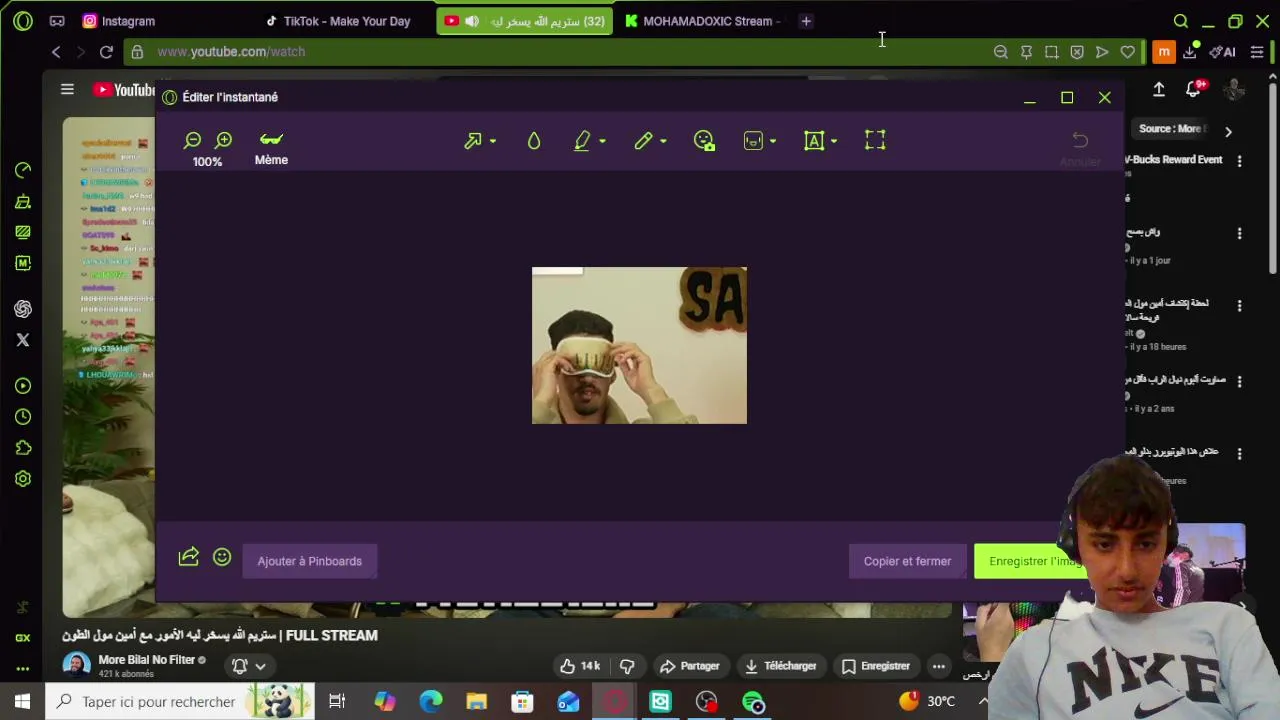Open Opera sidebar settings gear

tap(23, 479)
